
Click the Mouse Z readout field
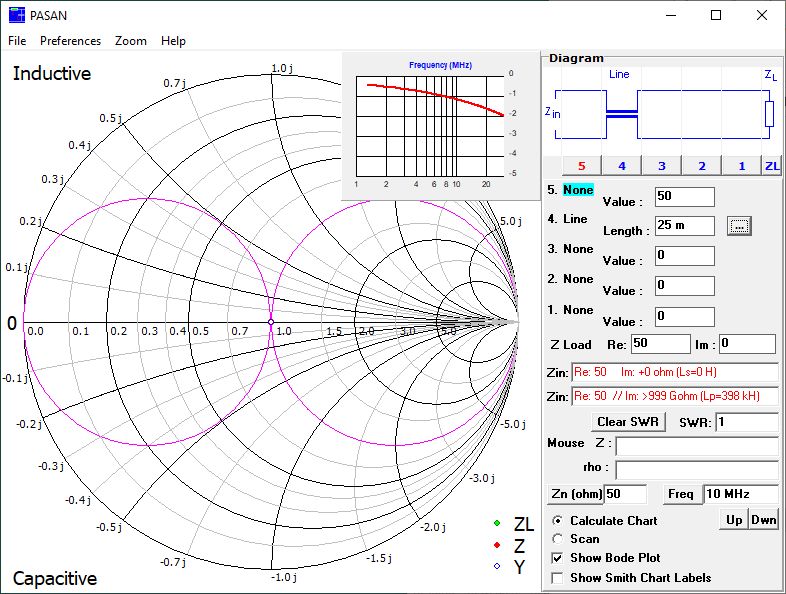[697, 446]
